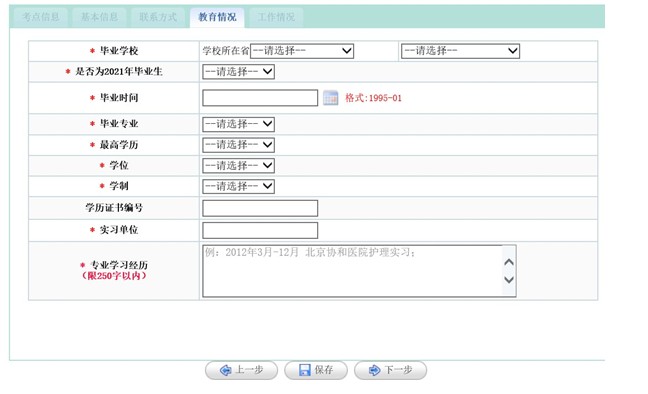Switch to the 工作情况 tab
648x394 pixels.
pyautogui.click(x=276, y=17)
